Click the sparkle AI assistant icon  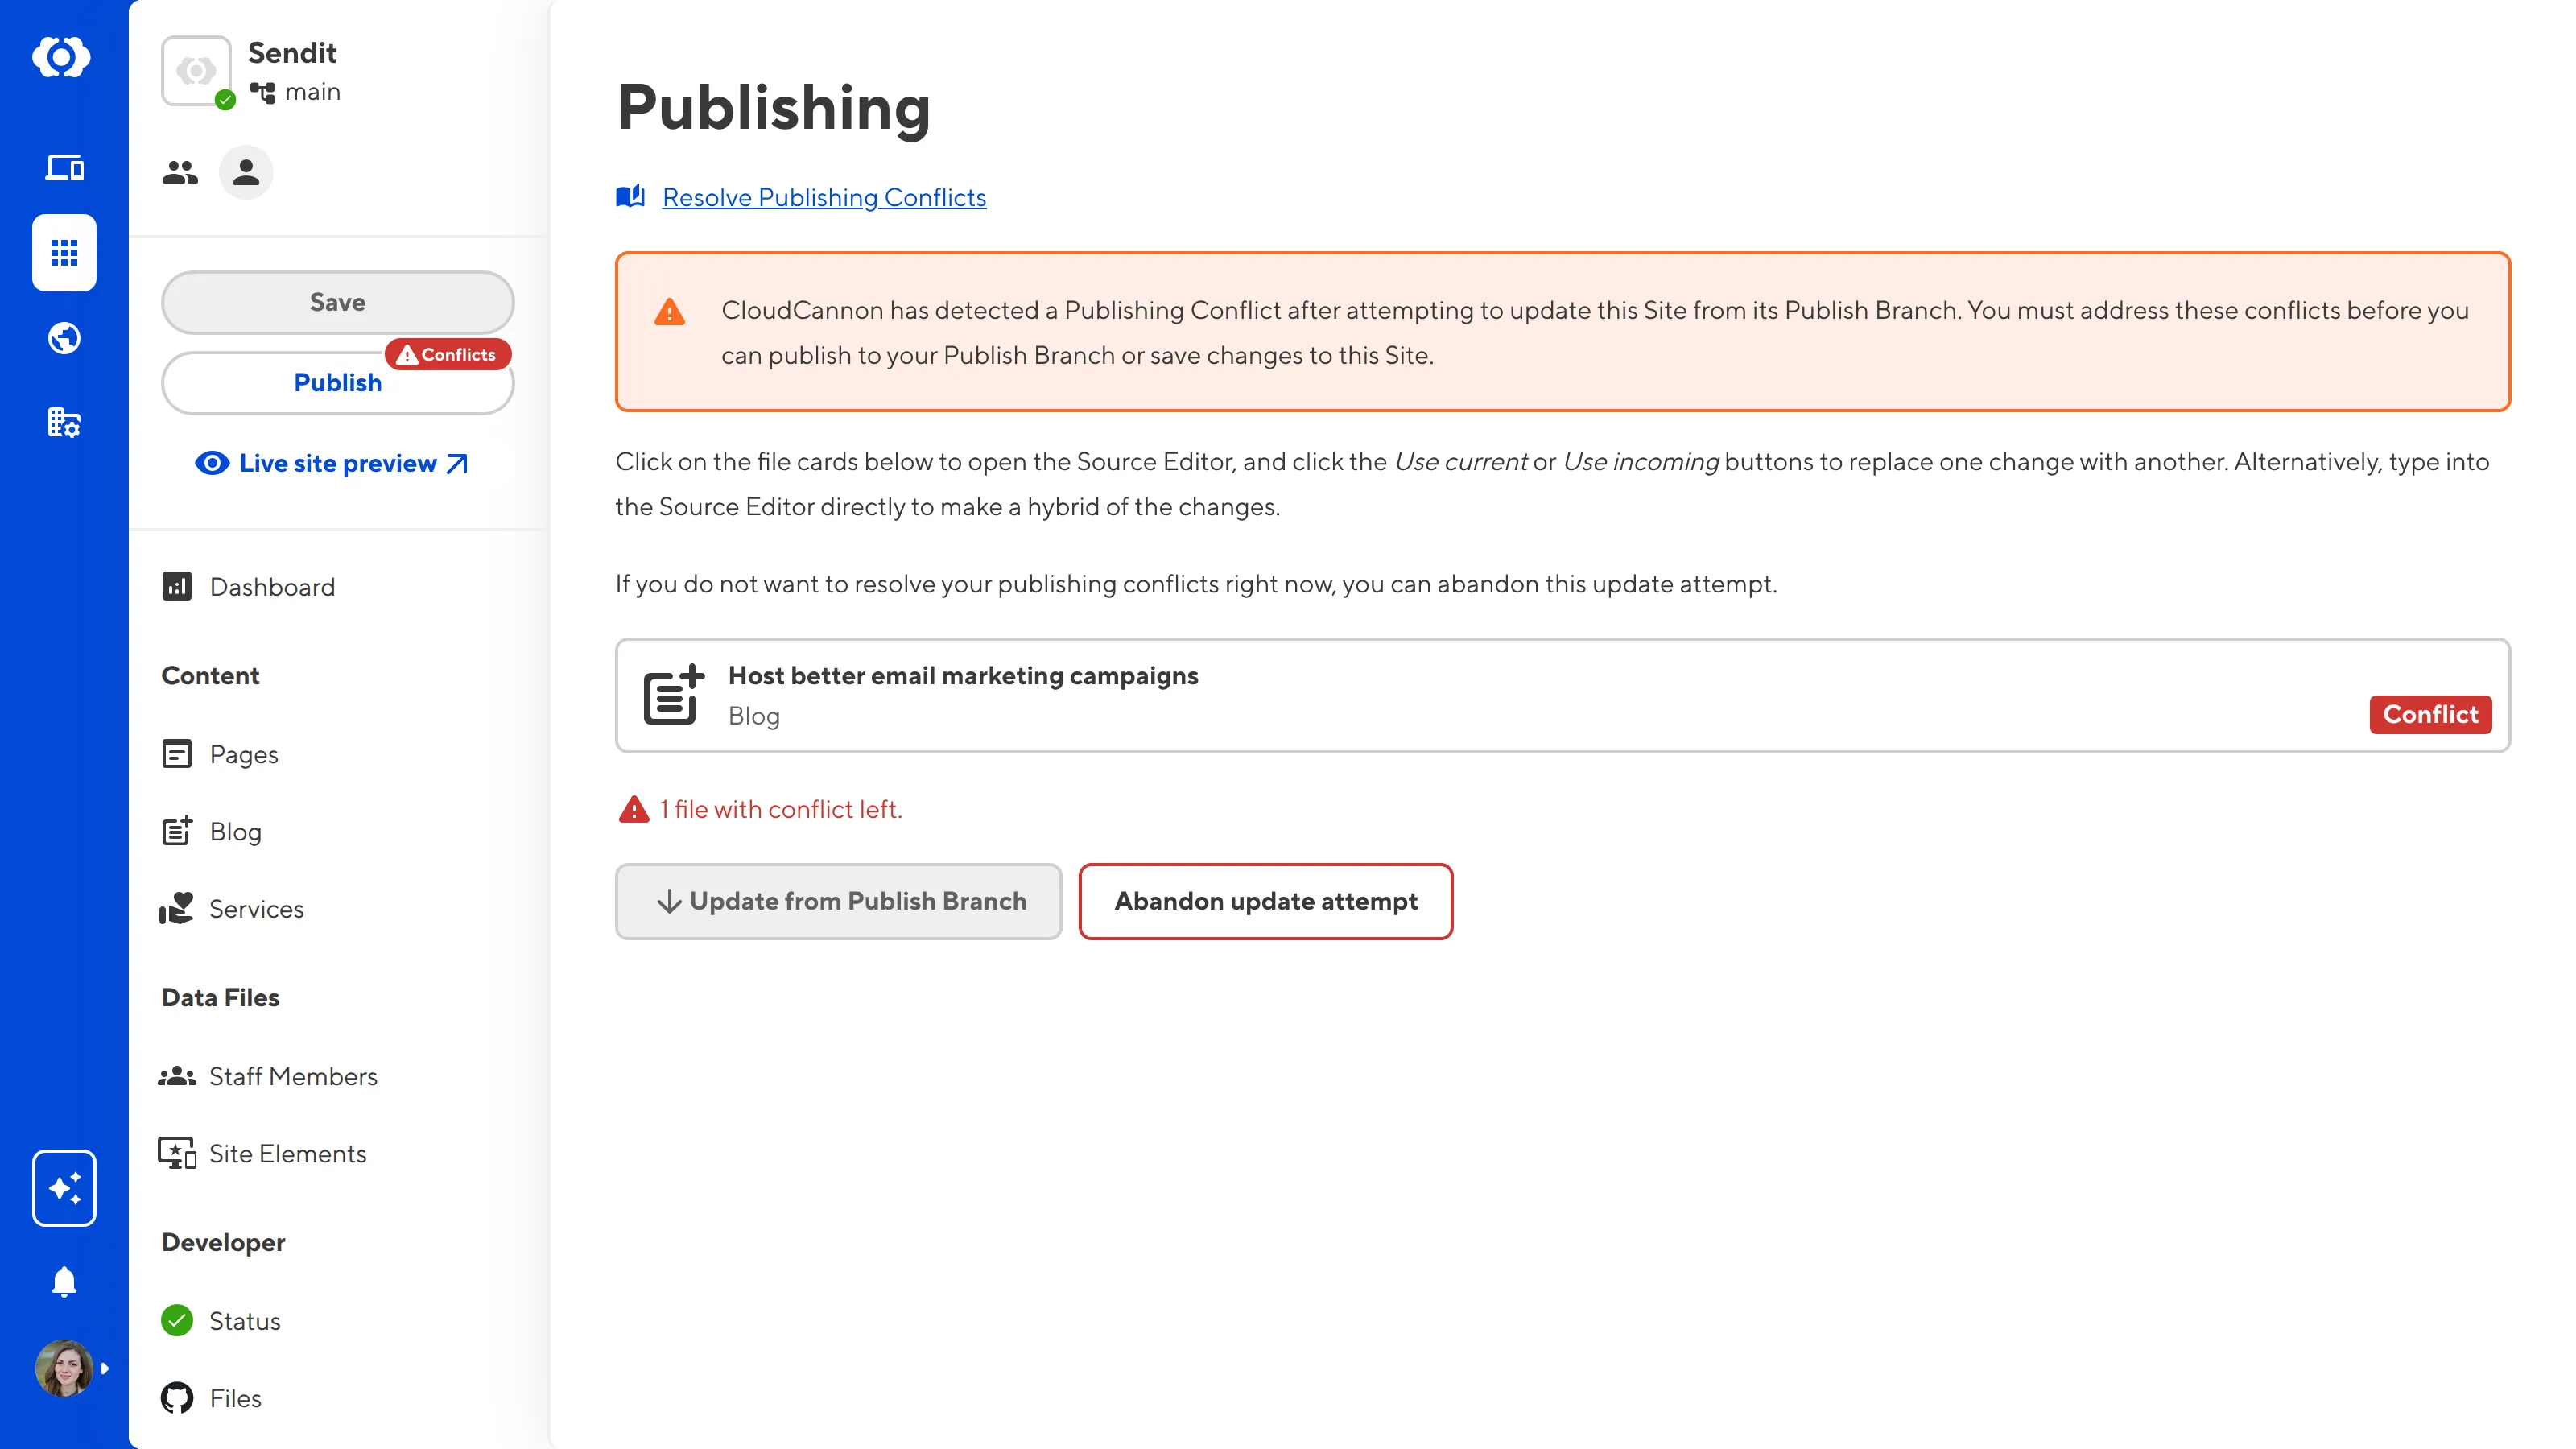pyautogui.click(x=64, y=1187)
